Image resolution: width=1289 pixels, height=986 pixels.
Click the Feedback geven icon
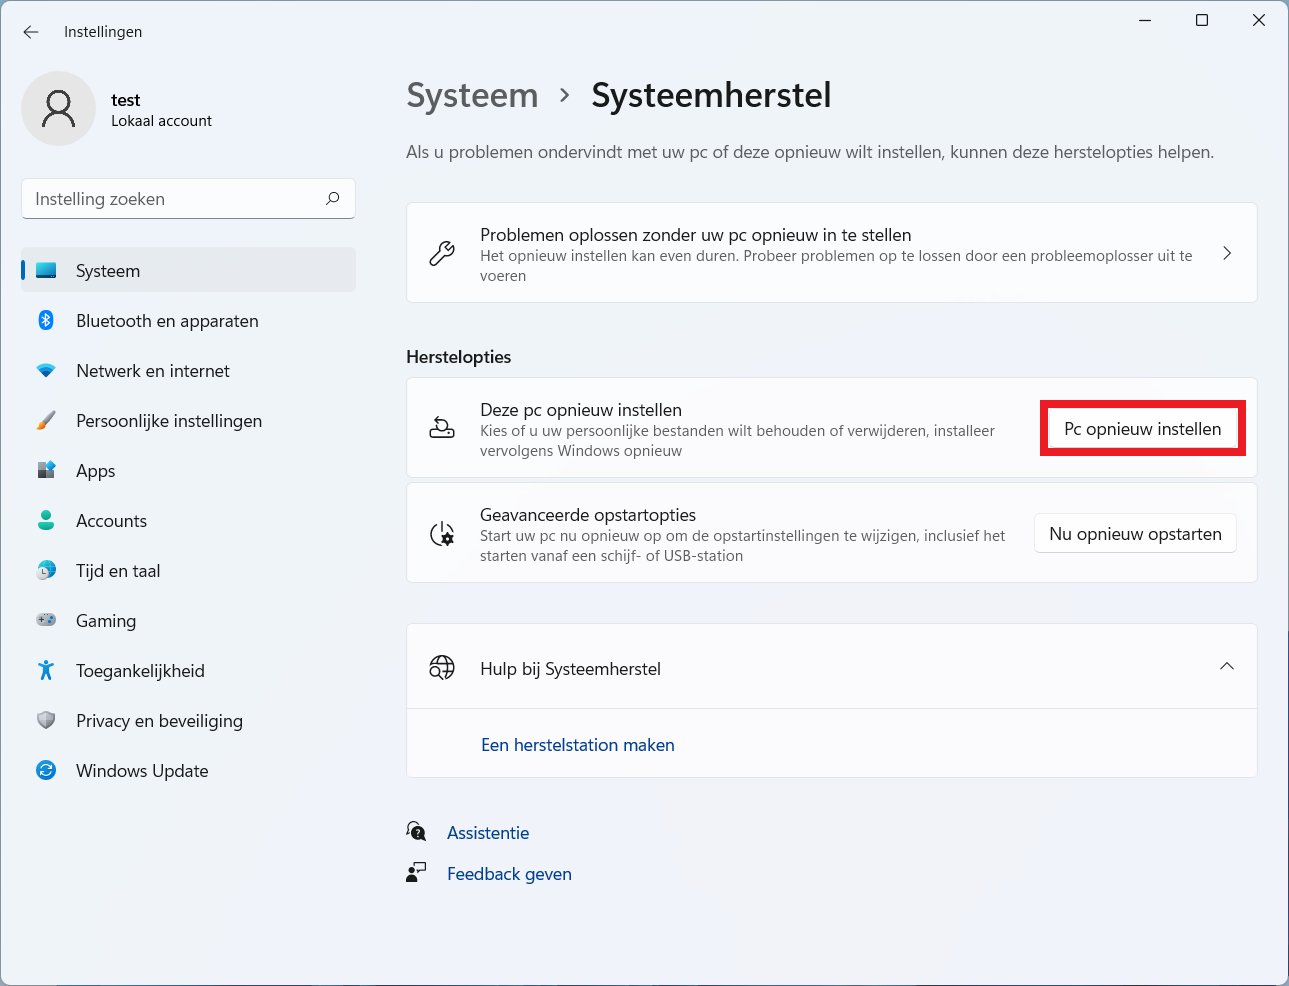[417, 872]
